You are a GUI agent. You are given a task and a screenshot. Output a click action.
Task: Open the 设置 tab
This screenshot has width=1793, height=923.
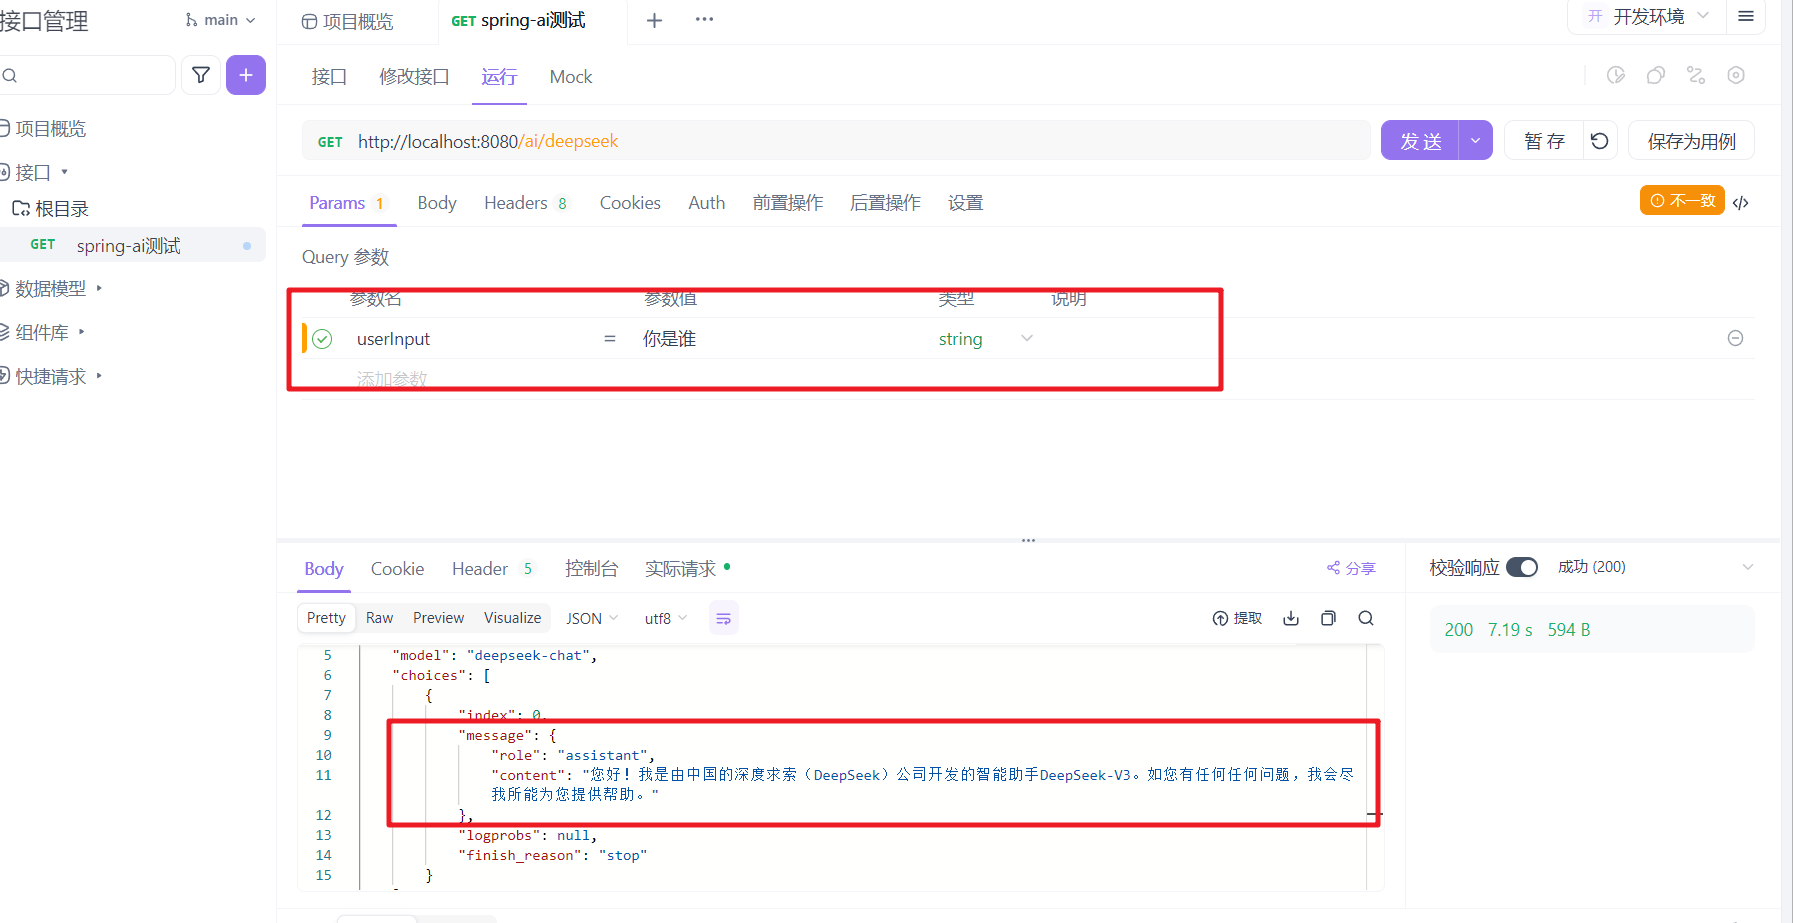click(965, 203)
